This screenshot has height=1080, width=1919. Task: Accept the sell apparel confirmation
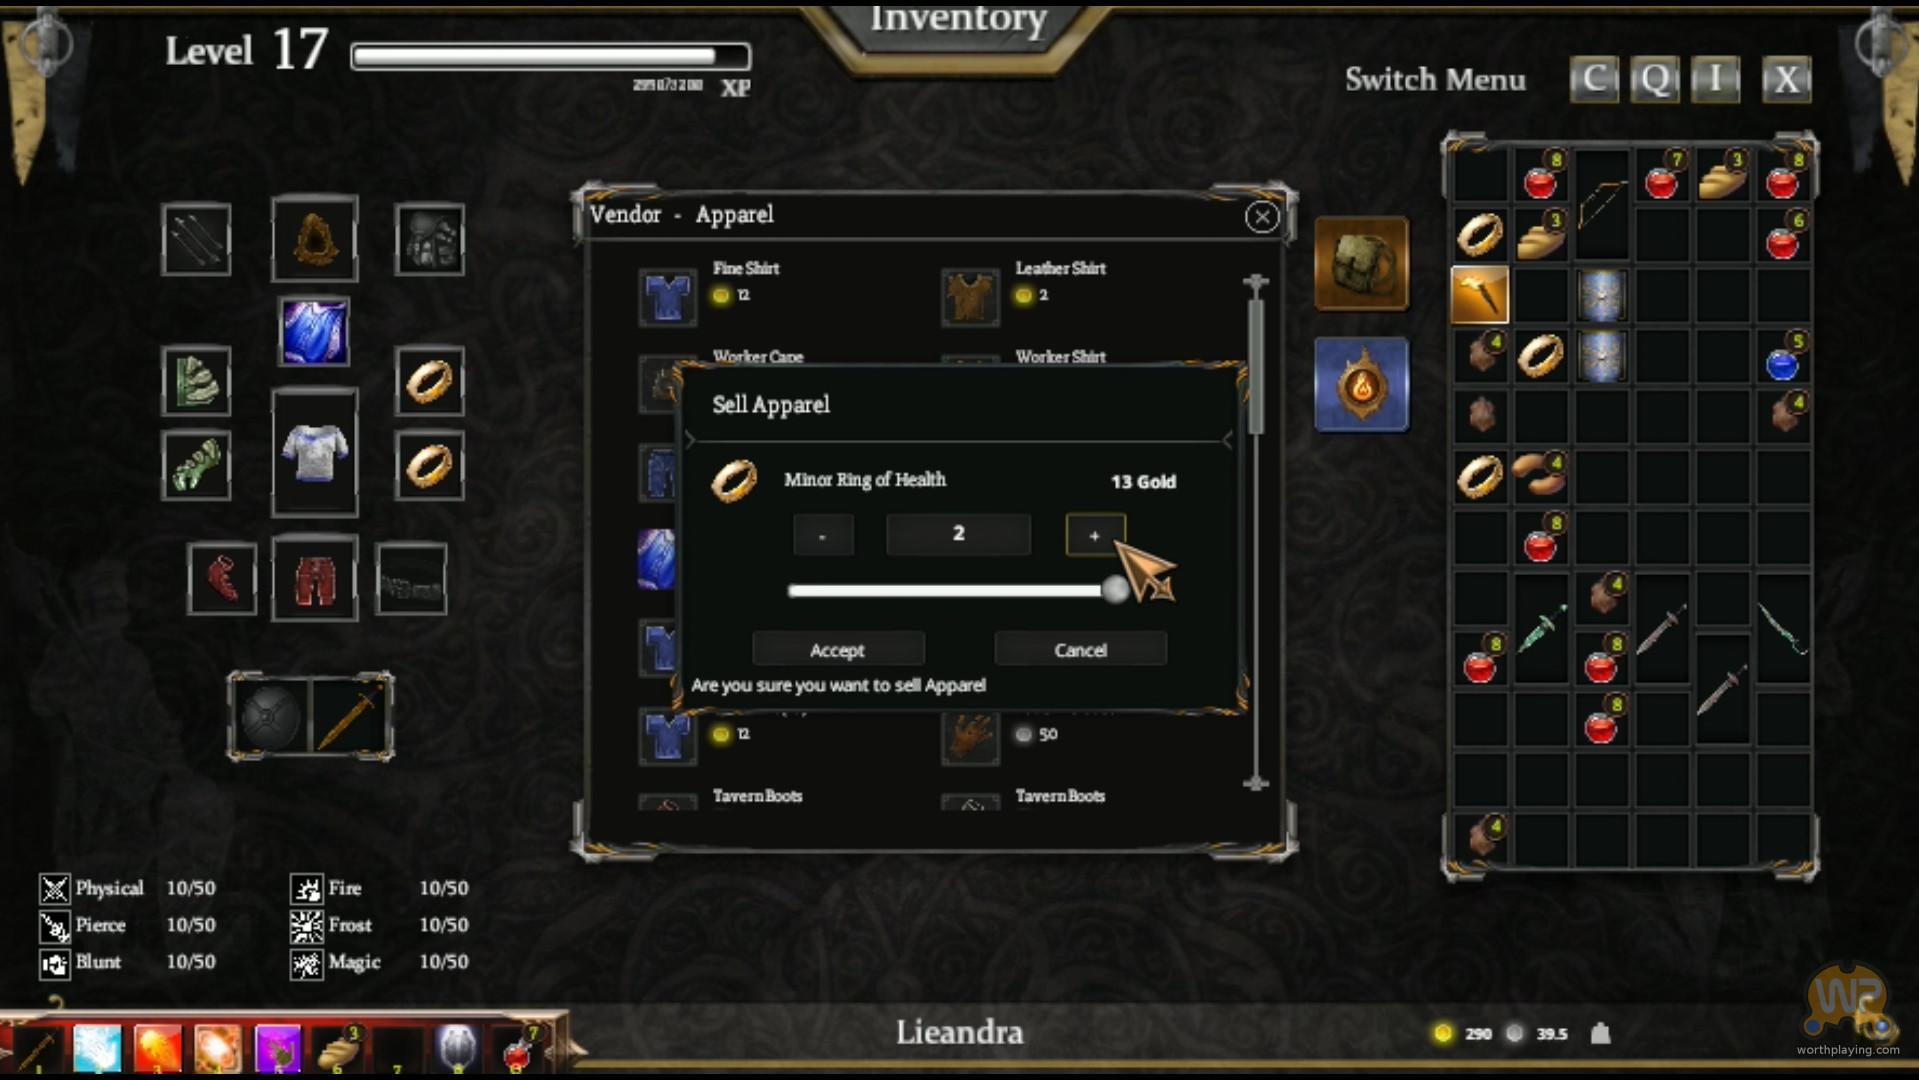pyautogui.click(x=838, y=650)
